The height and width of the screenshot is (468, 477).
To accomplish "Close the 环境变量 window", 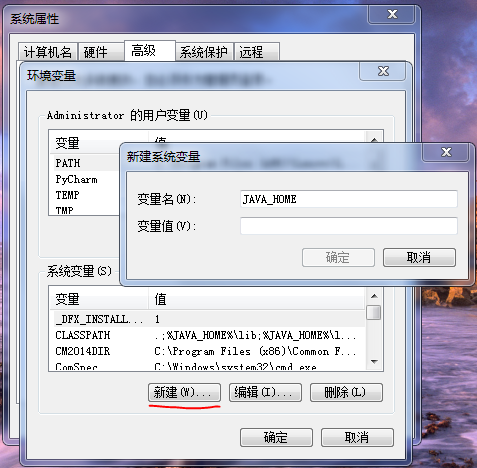I will [x=383, y=71].
